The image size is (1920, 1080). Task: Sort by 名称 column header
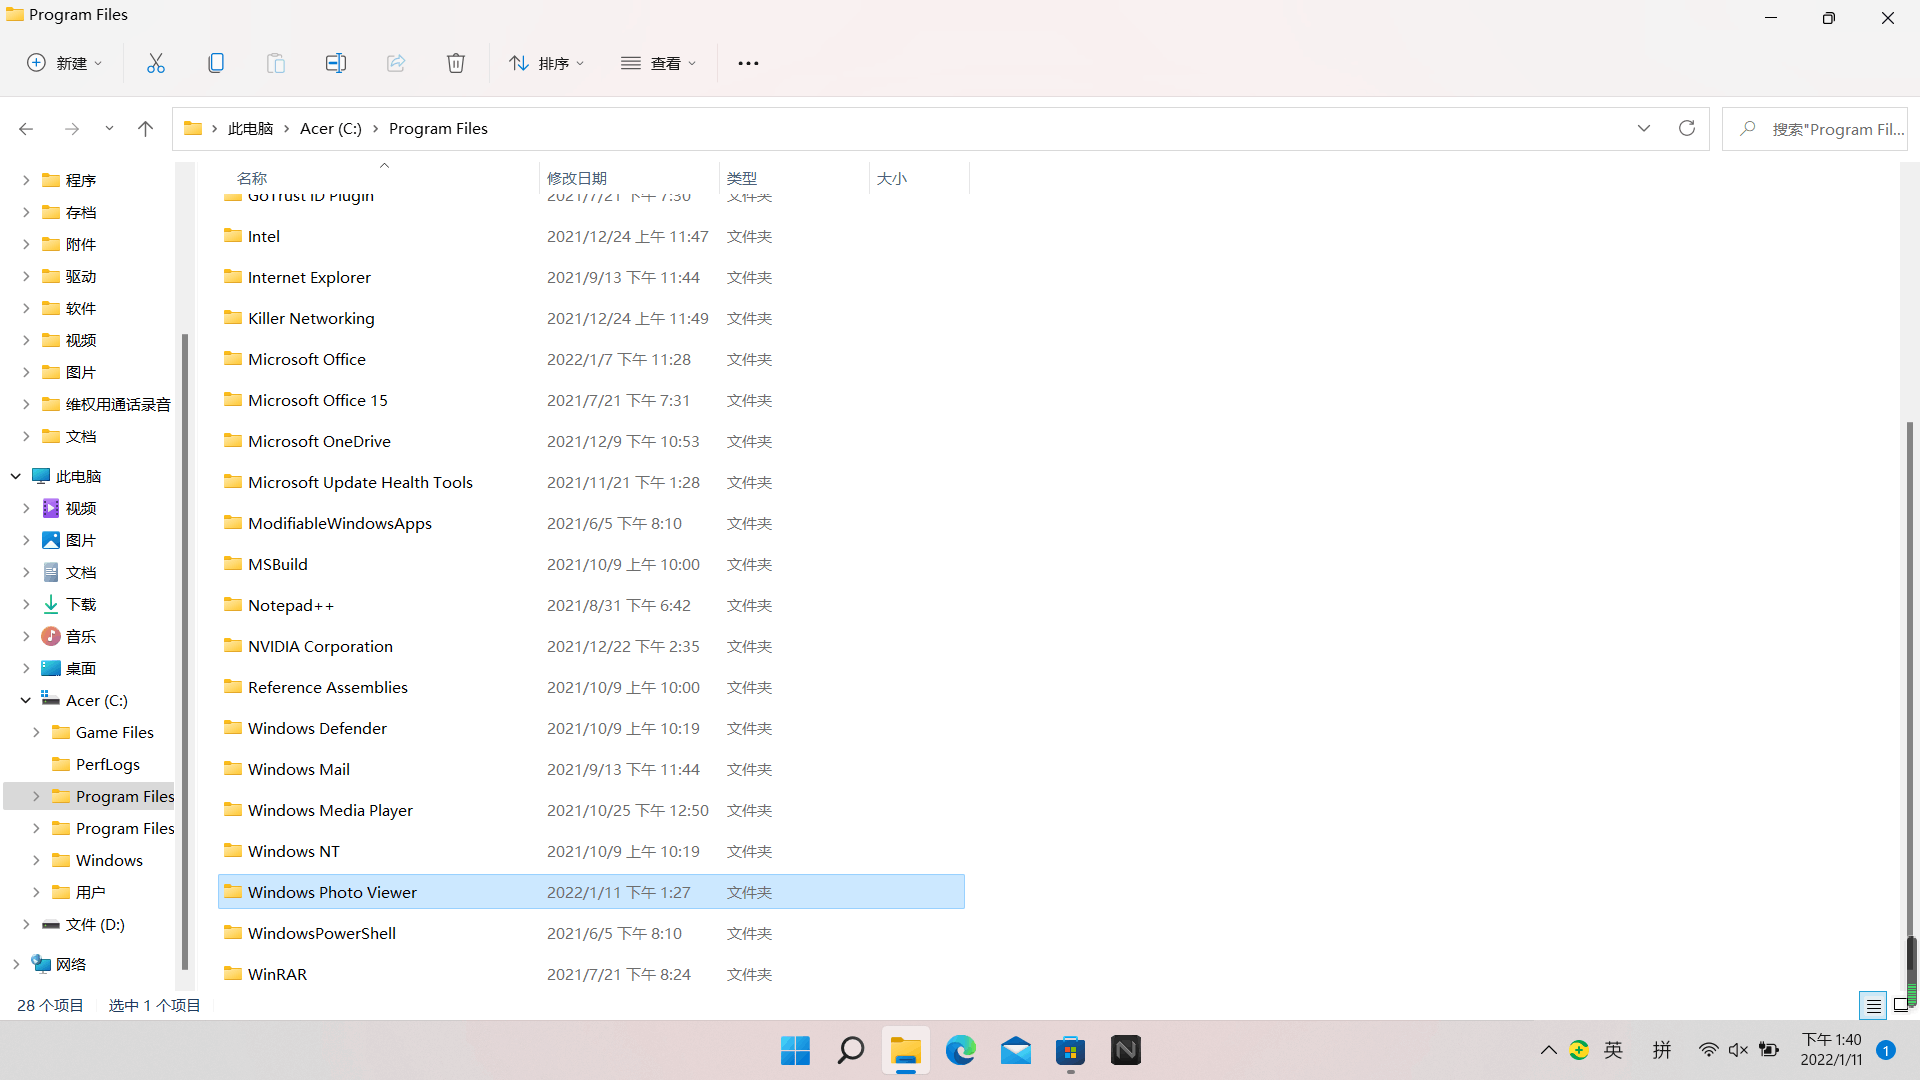(x=379, y=178)
